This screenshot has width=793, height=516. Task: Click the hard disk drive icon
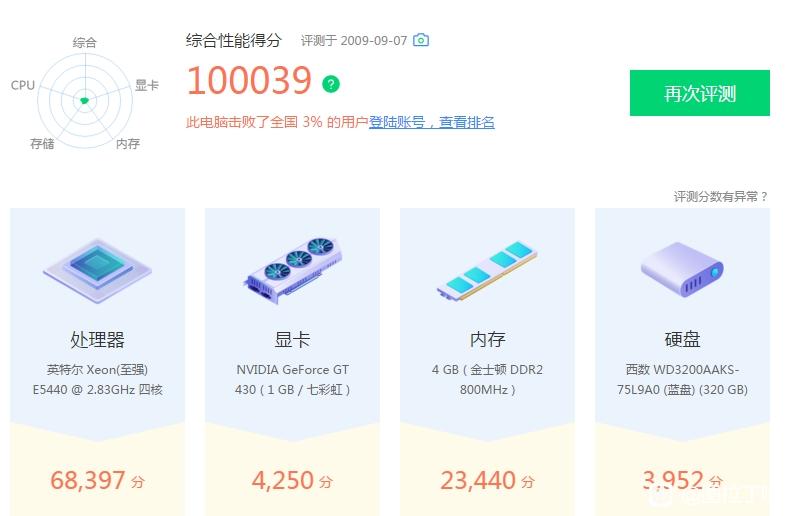click(682, 269)
